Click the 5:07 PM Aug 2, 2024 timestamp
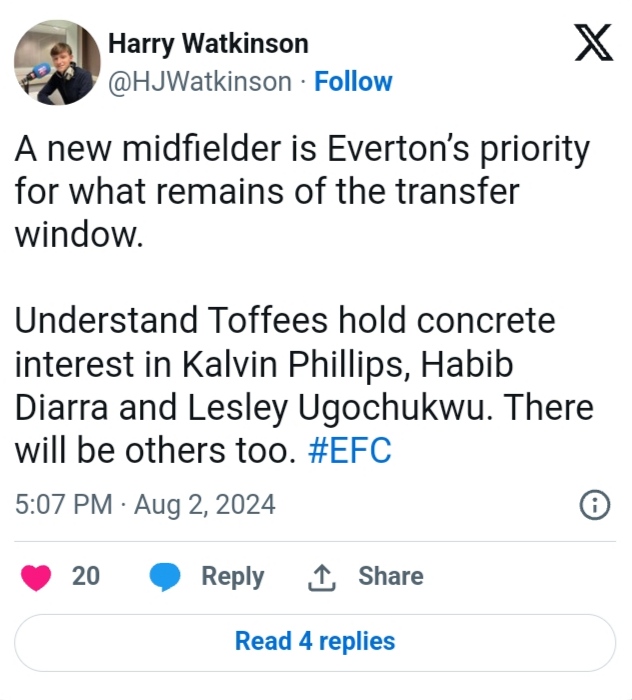Image resolution: width=632 pixels, height=700 pixels. click(145, 504)
